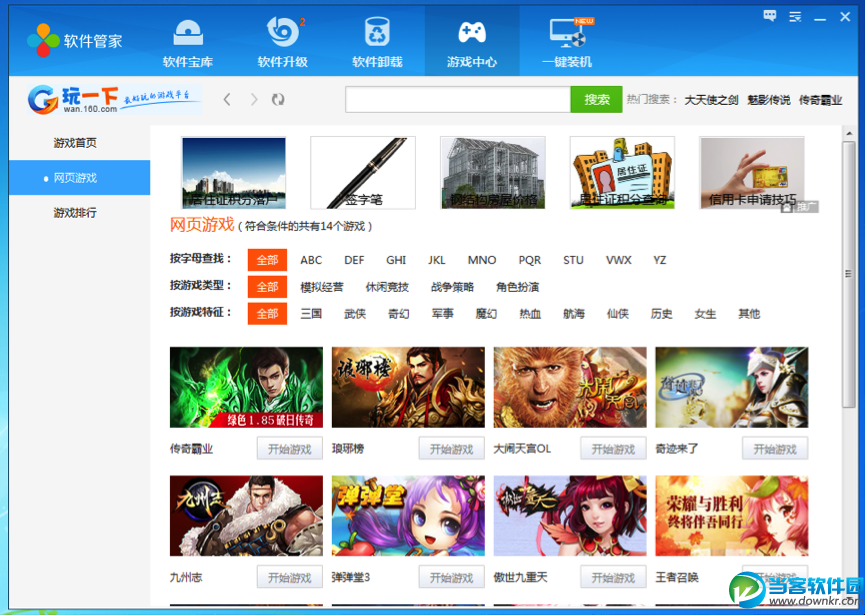Open the 傲世九重天 game banner
This screenshot has width=865, height=615.
570,516
